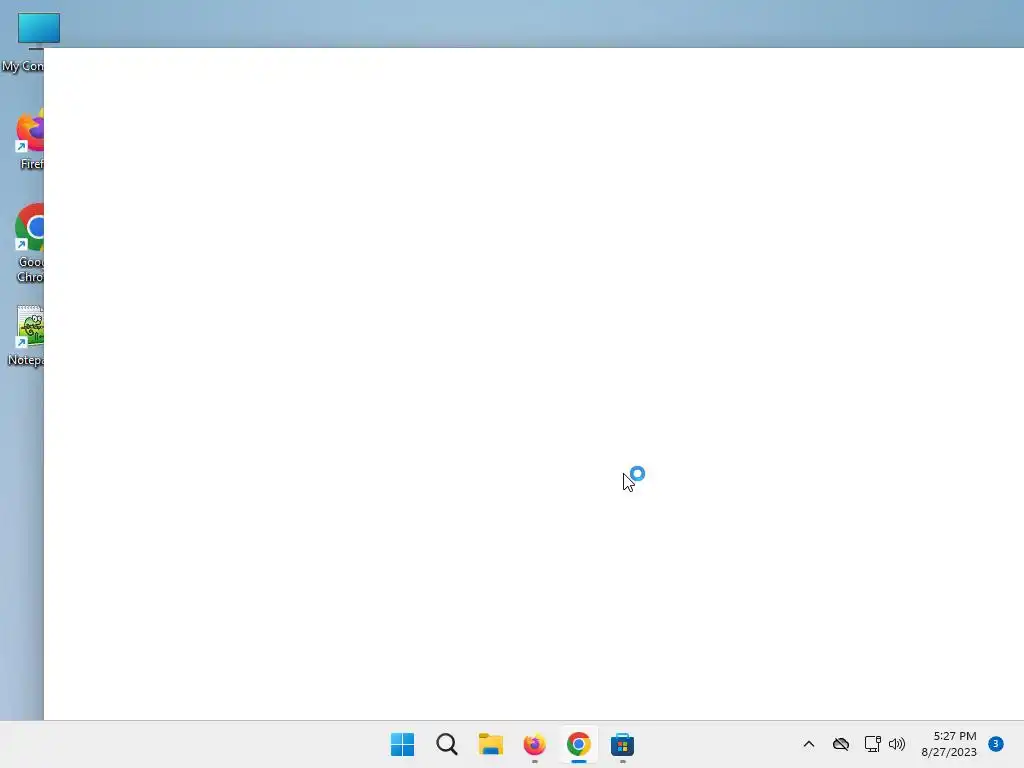
Task: Open notification badge showing 3
Action: pos(995,743)
